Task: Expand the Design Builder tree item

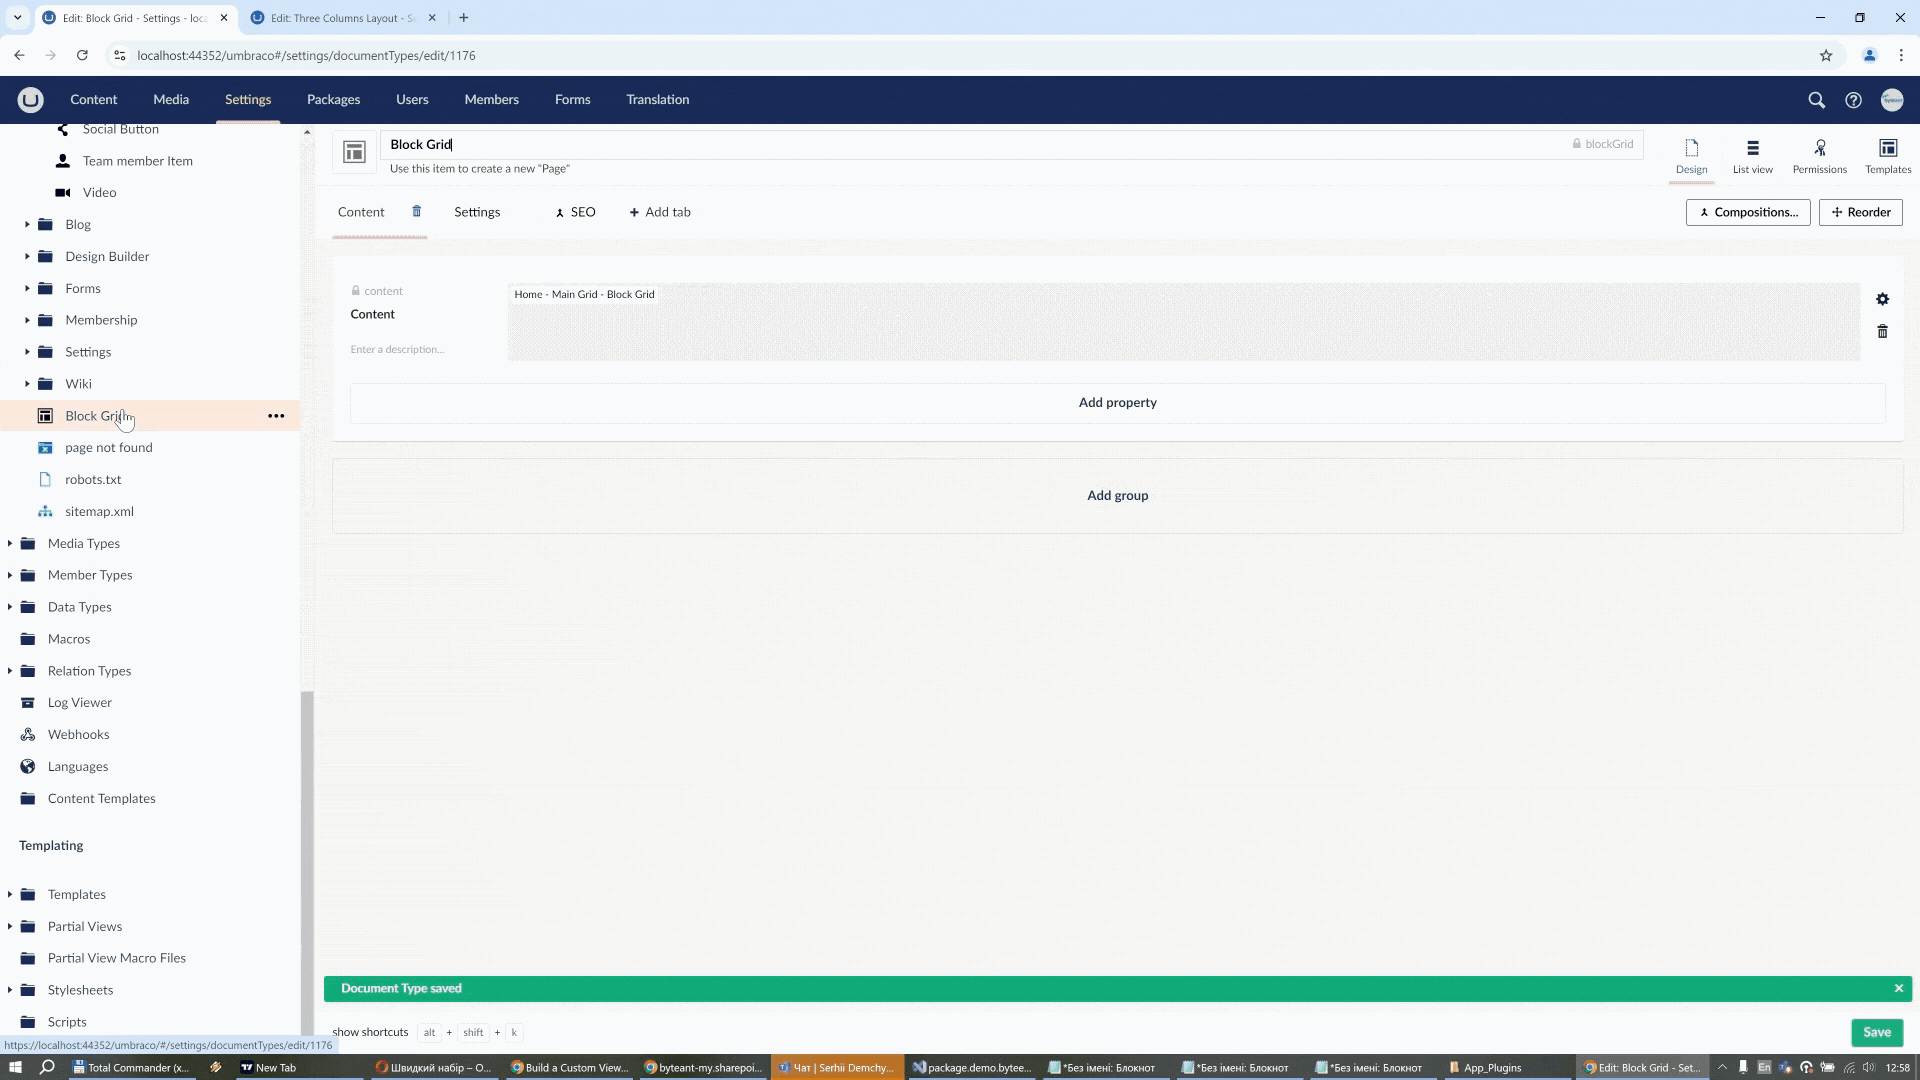Action: pyautogui.click(x=26, y=256)
